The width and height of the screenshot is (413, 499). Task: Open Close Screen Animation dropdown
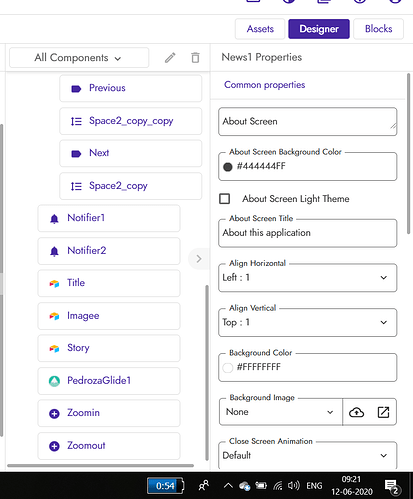click(307, 455)
